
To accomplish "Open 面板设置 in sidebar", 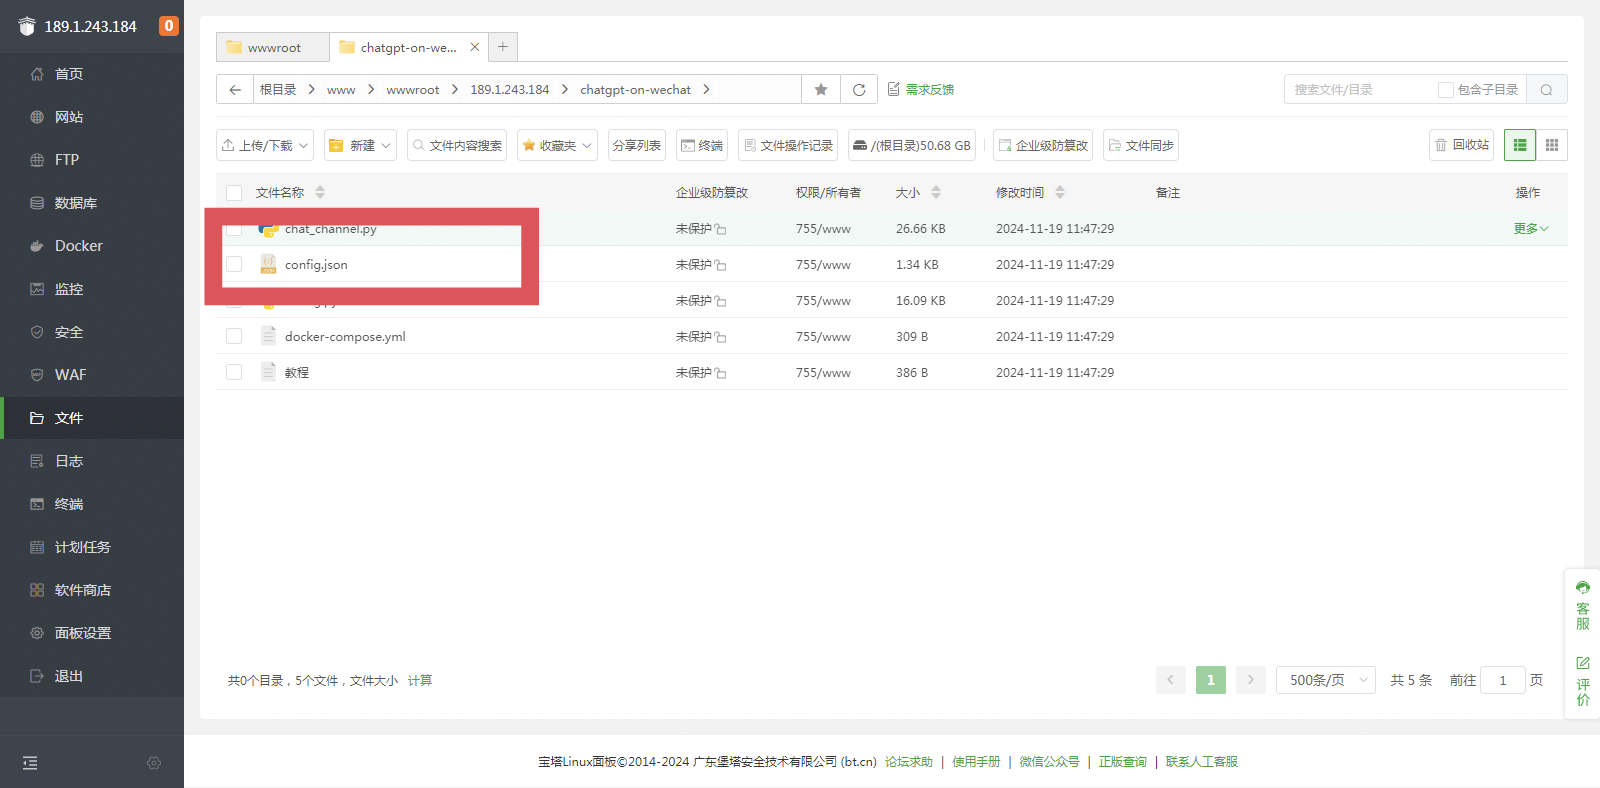I will coord(92,633).
